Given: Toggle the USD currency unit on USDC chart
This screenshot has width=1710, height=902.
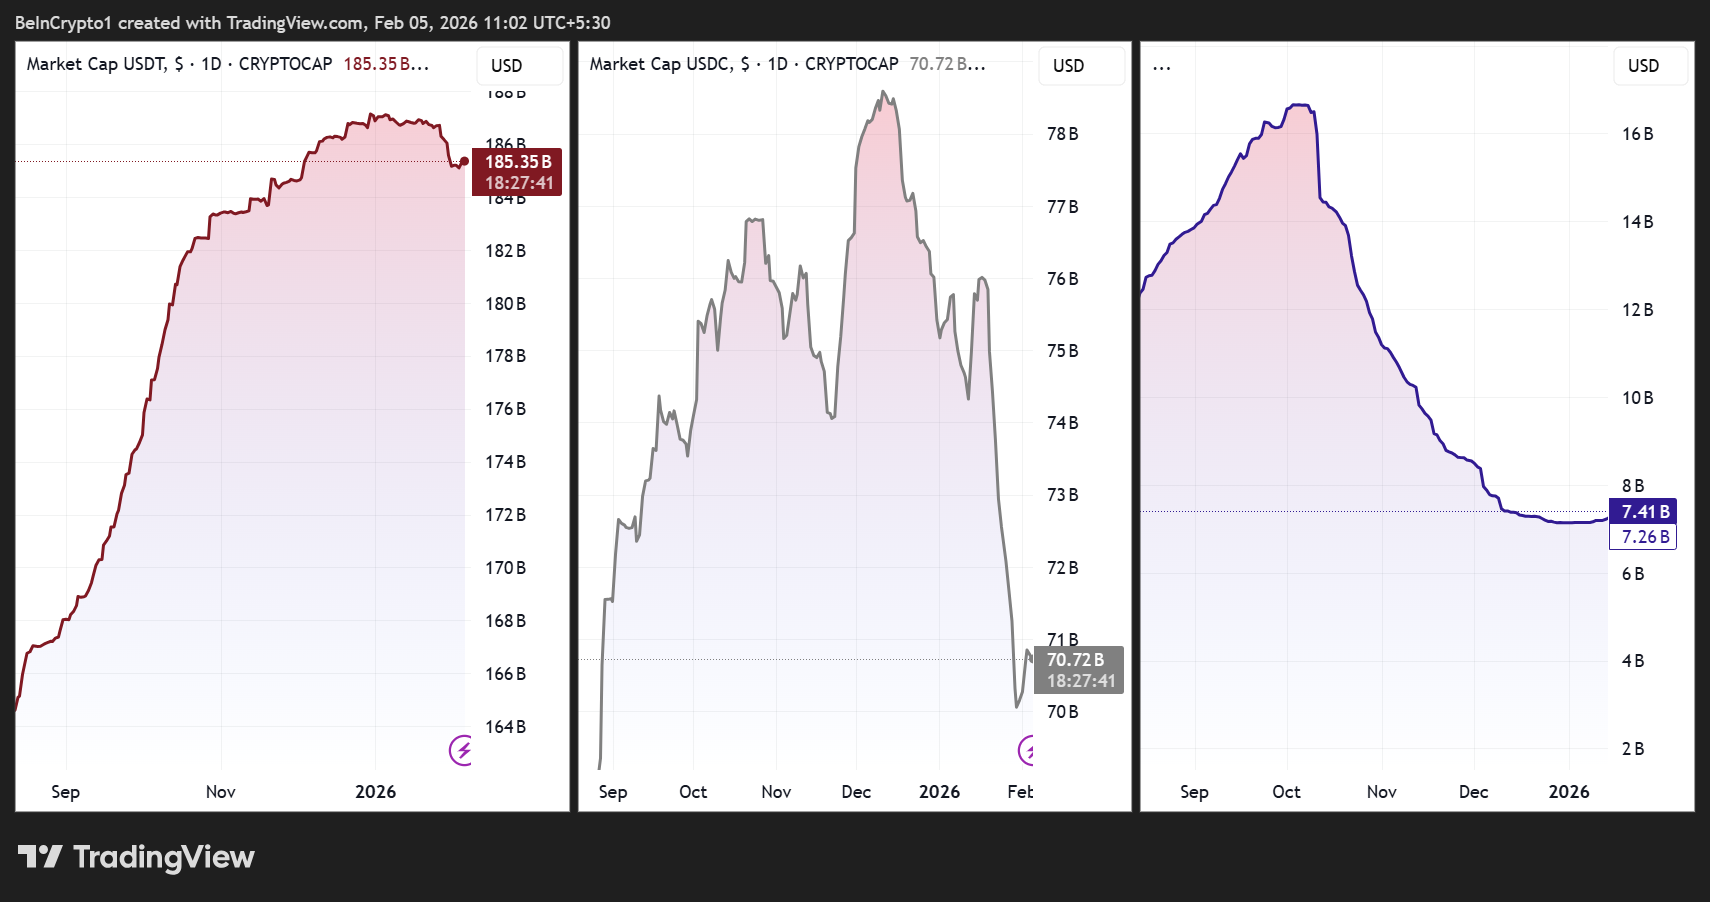Looking at the screenshot, I should click(x=1080, y=65).
